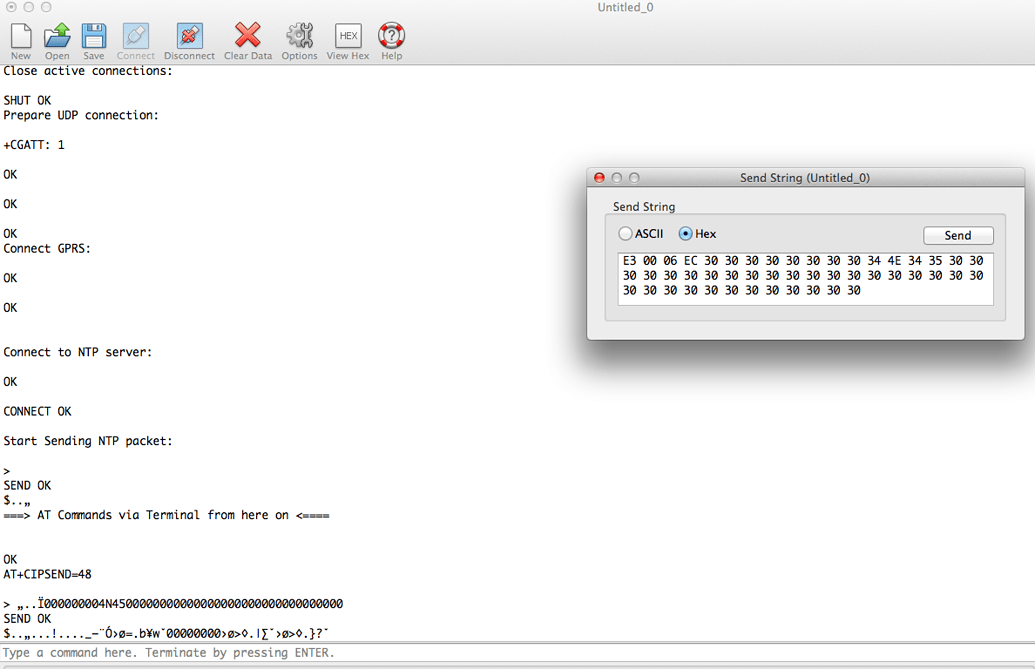Select the Connect toolbar icon
The width and height of the screenshot is (1035, 669).
[135, 38]
